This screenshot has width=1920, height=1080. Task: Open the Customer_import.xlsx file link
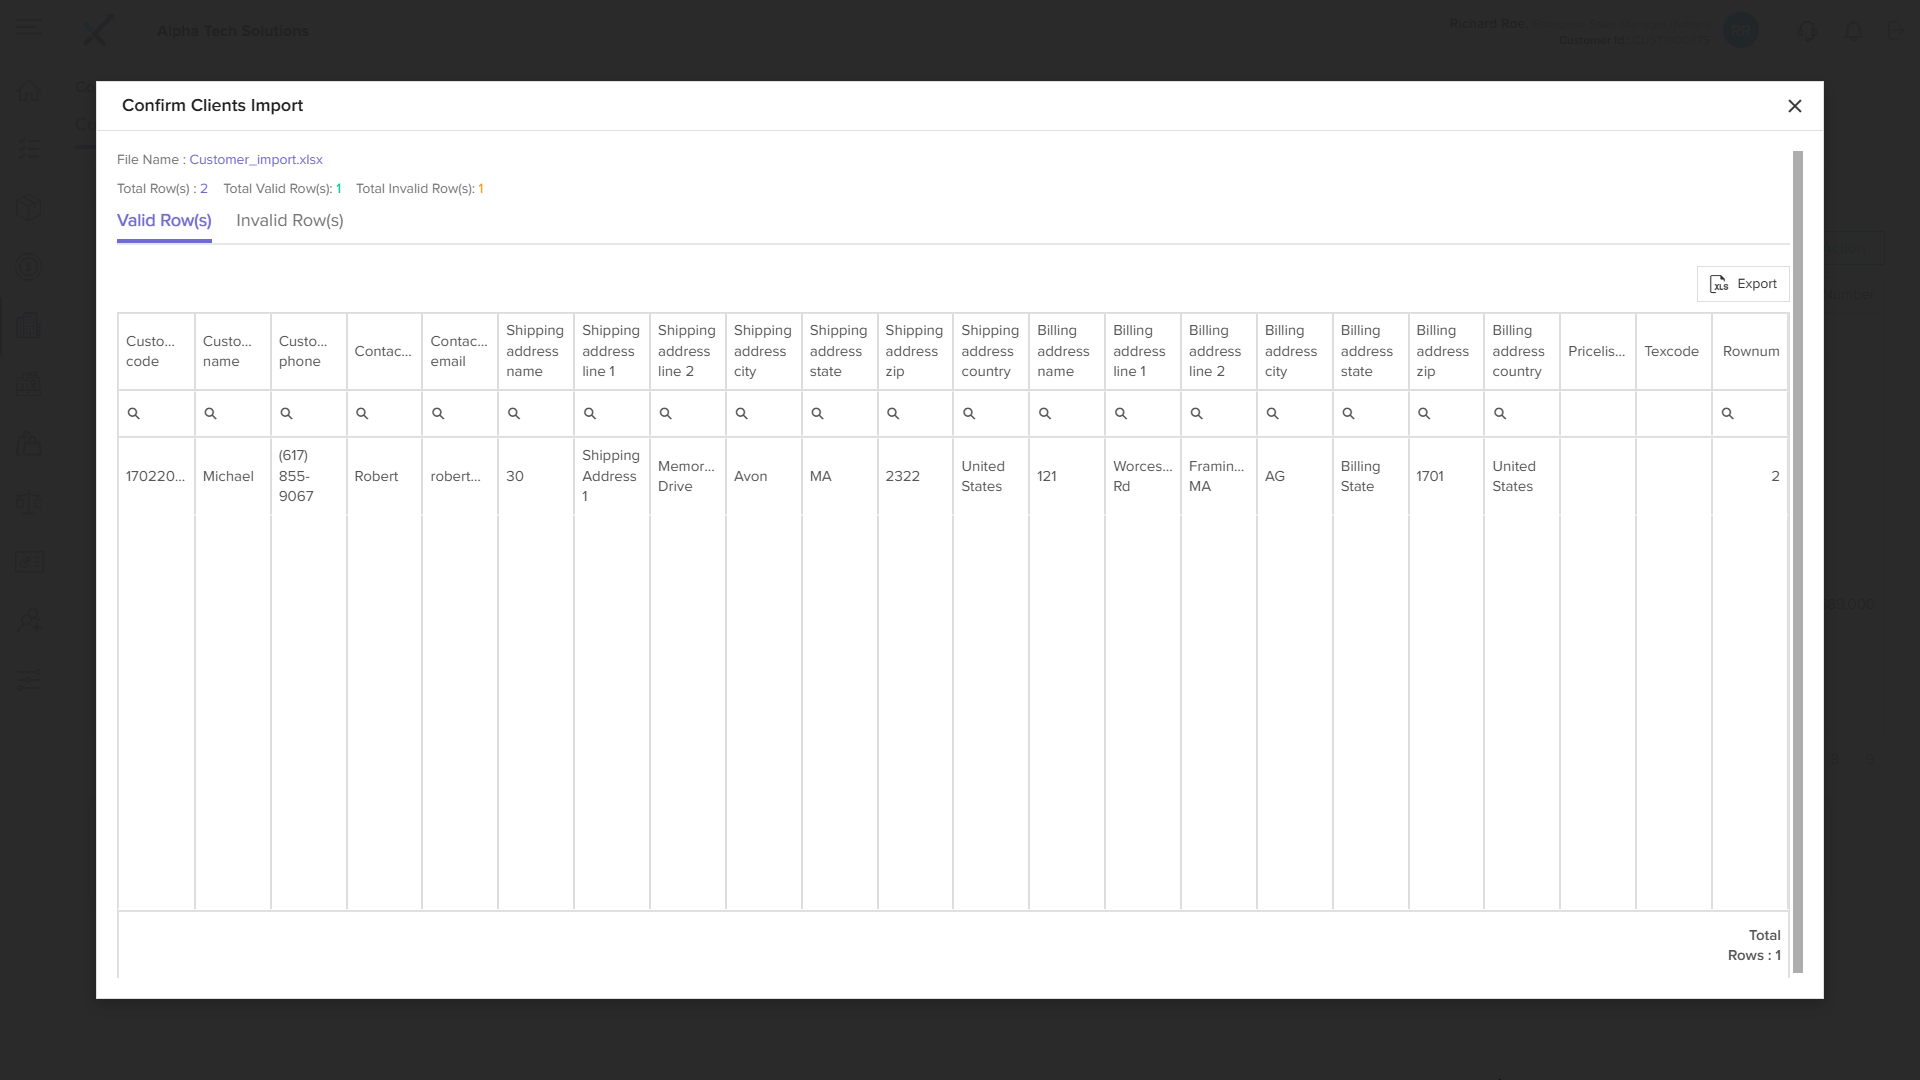(x=256, y=160)
